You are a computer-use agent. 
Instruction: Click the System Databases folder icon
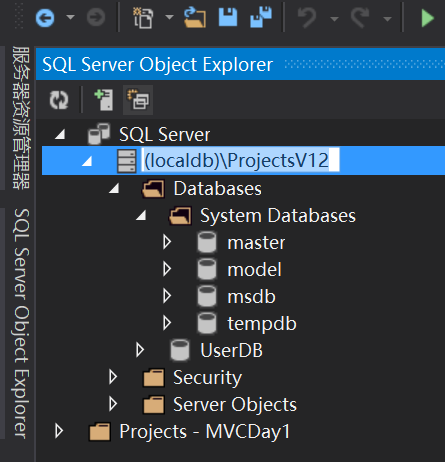pyautogui.click(x=180, y=216)
